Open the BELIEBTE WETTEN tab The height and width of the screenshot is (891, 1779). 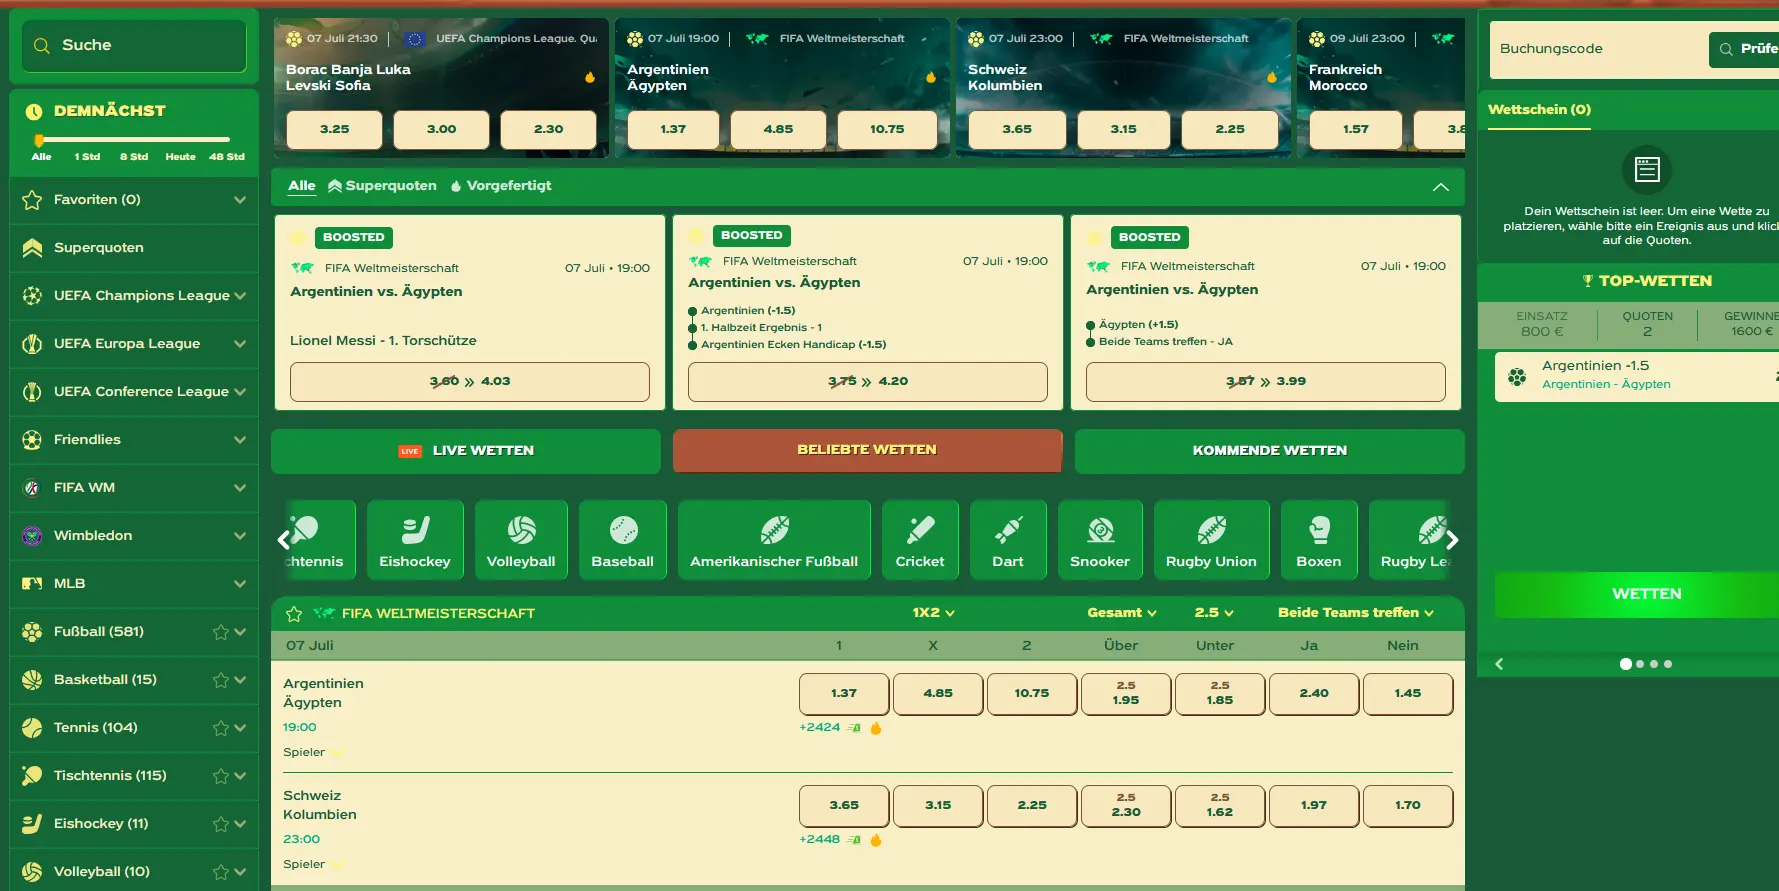point(867,451)
